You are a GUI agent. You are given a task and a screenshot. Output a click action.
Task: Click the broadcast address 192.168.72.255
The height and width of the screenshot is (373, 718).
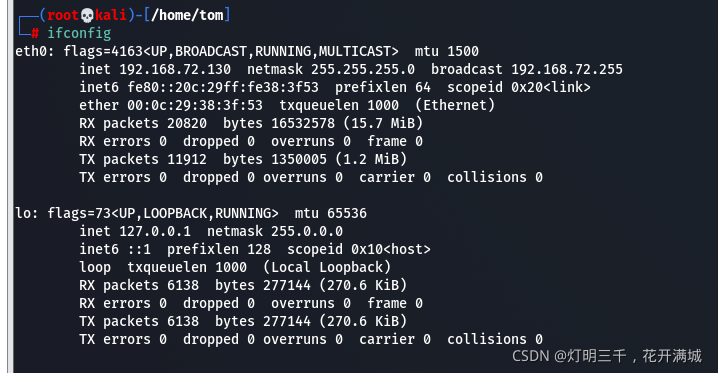(567, 69)
